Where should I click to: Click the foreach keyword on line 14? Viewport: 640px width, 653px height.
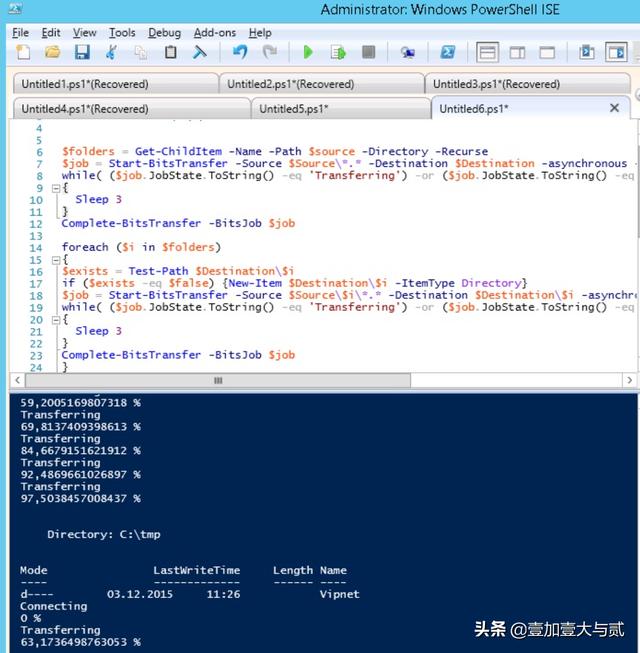click(x=85, y=247)
